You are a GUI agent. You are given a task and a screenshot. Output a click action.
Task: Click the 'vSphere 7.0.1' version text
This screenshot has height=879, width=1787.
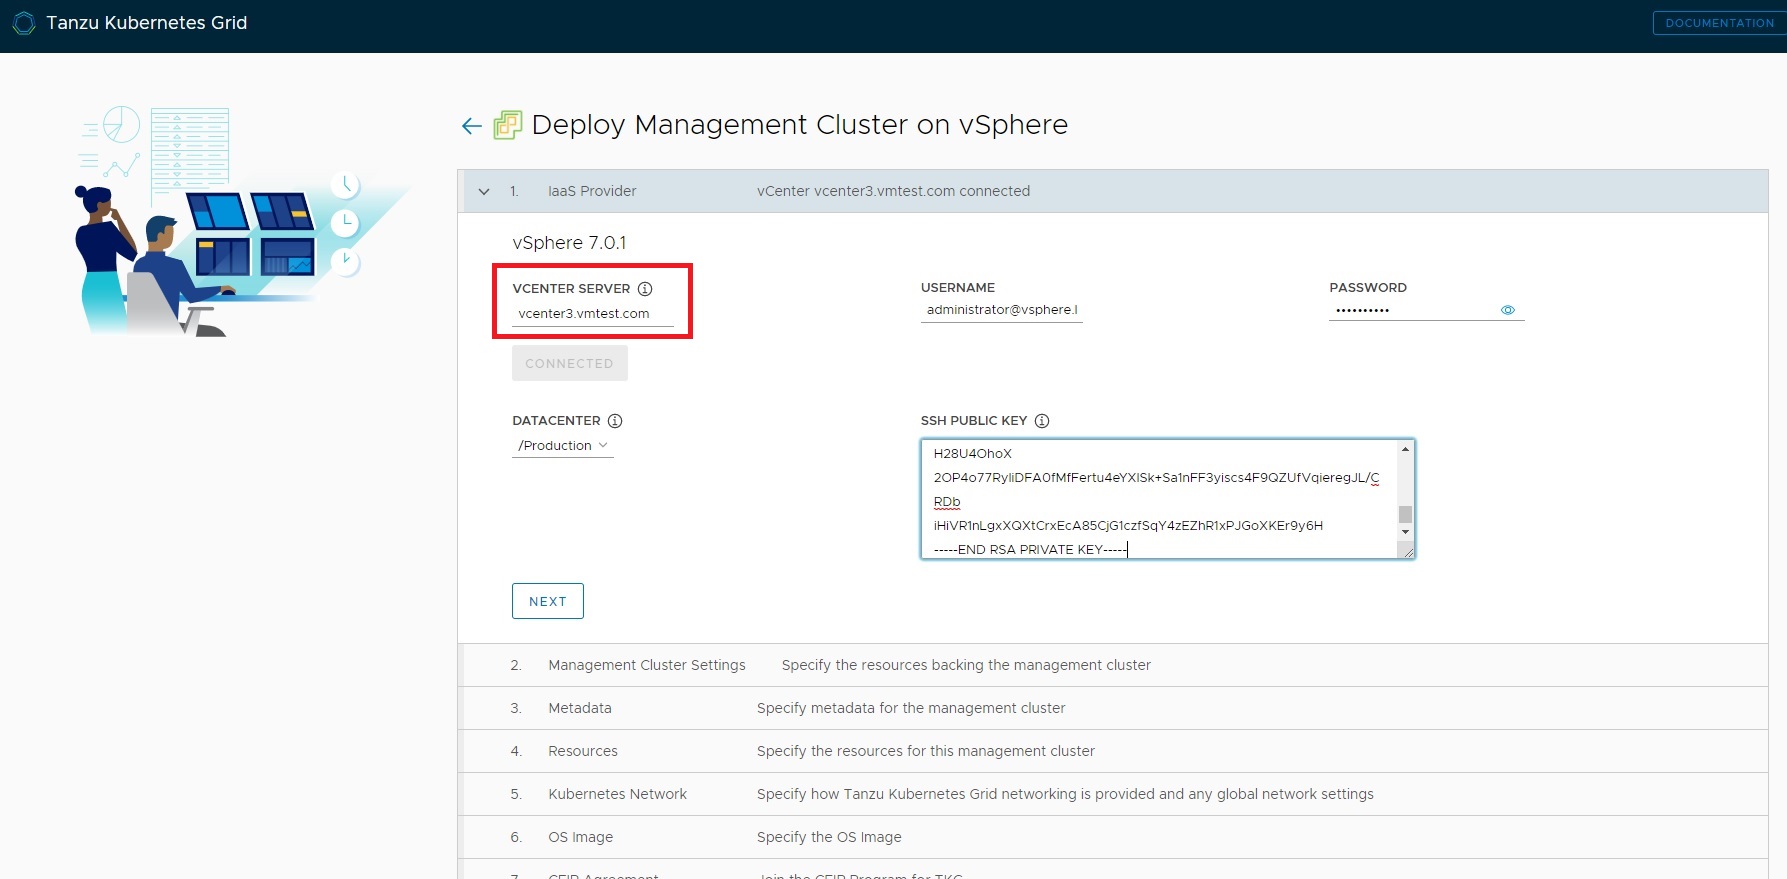tap(569, 243)
